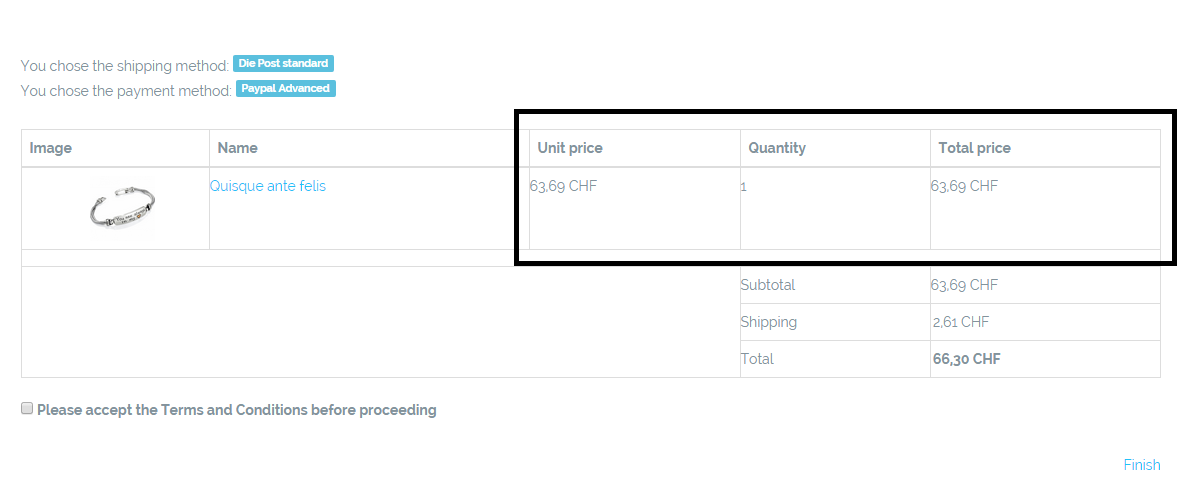This screenshot has height=483, width=1199.
Task: Click the Subtotal label
Action: click(x=768, y=285)
